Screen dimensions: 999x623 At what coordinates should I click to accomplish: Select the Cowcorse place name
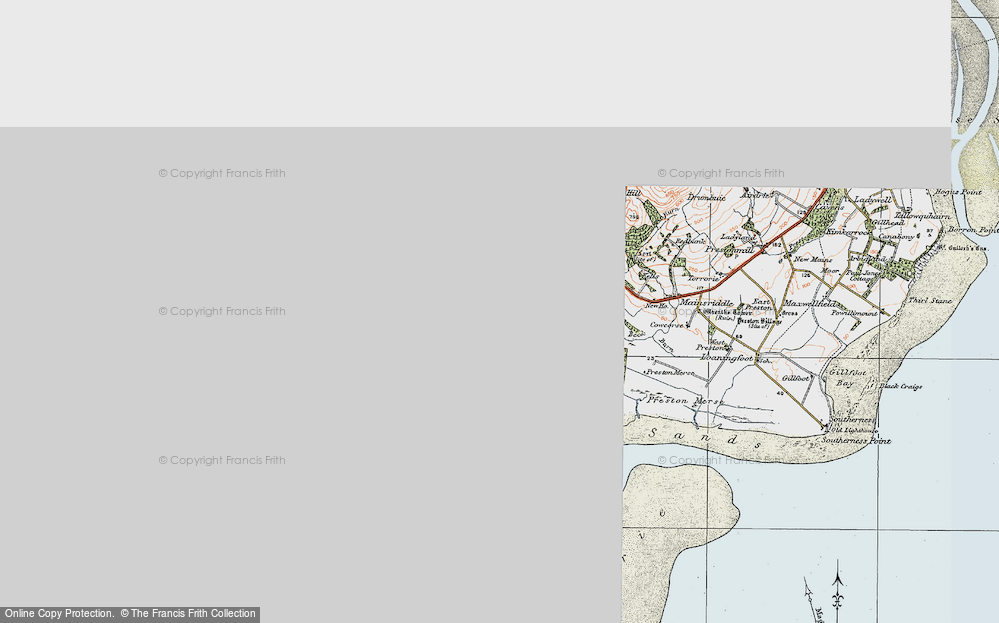666,325
